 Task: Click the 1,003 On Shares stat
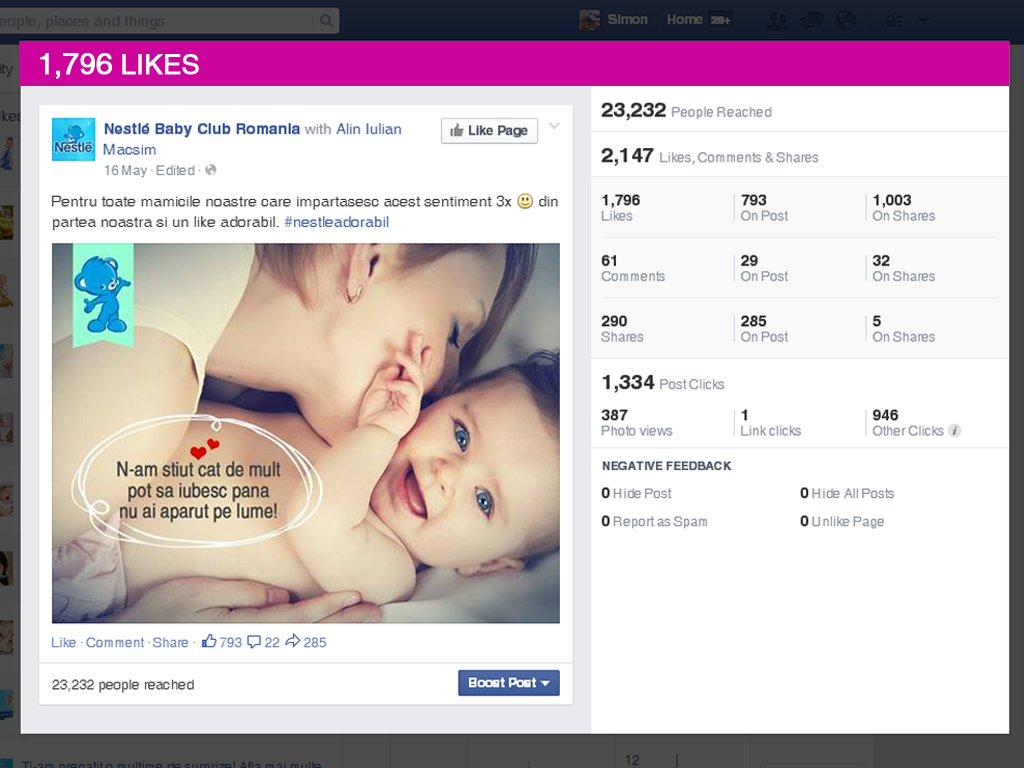pos(903,208)
